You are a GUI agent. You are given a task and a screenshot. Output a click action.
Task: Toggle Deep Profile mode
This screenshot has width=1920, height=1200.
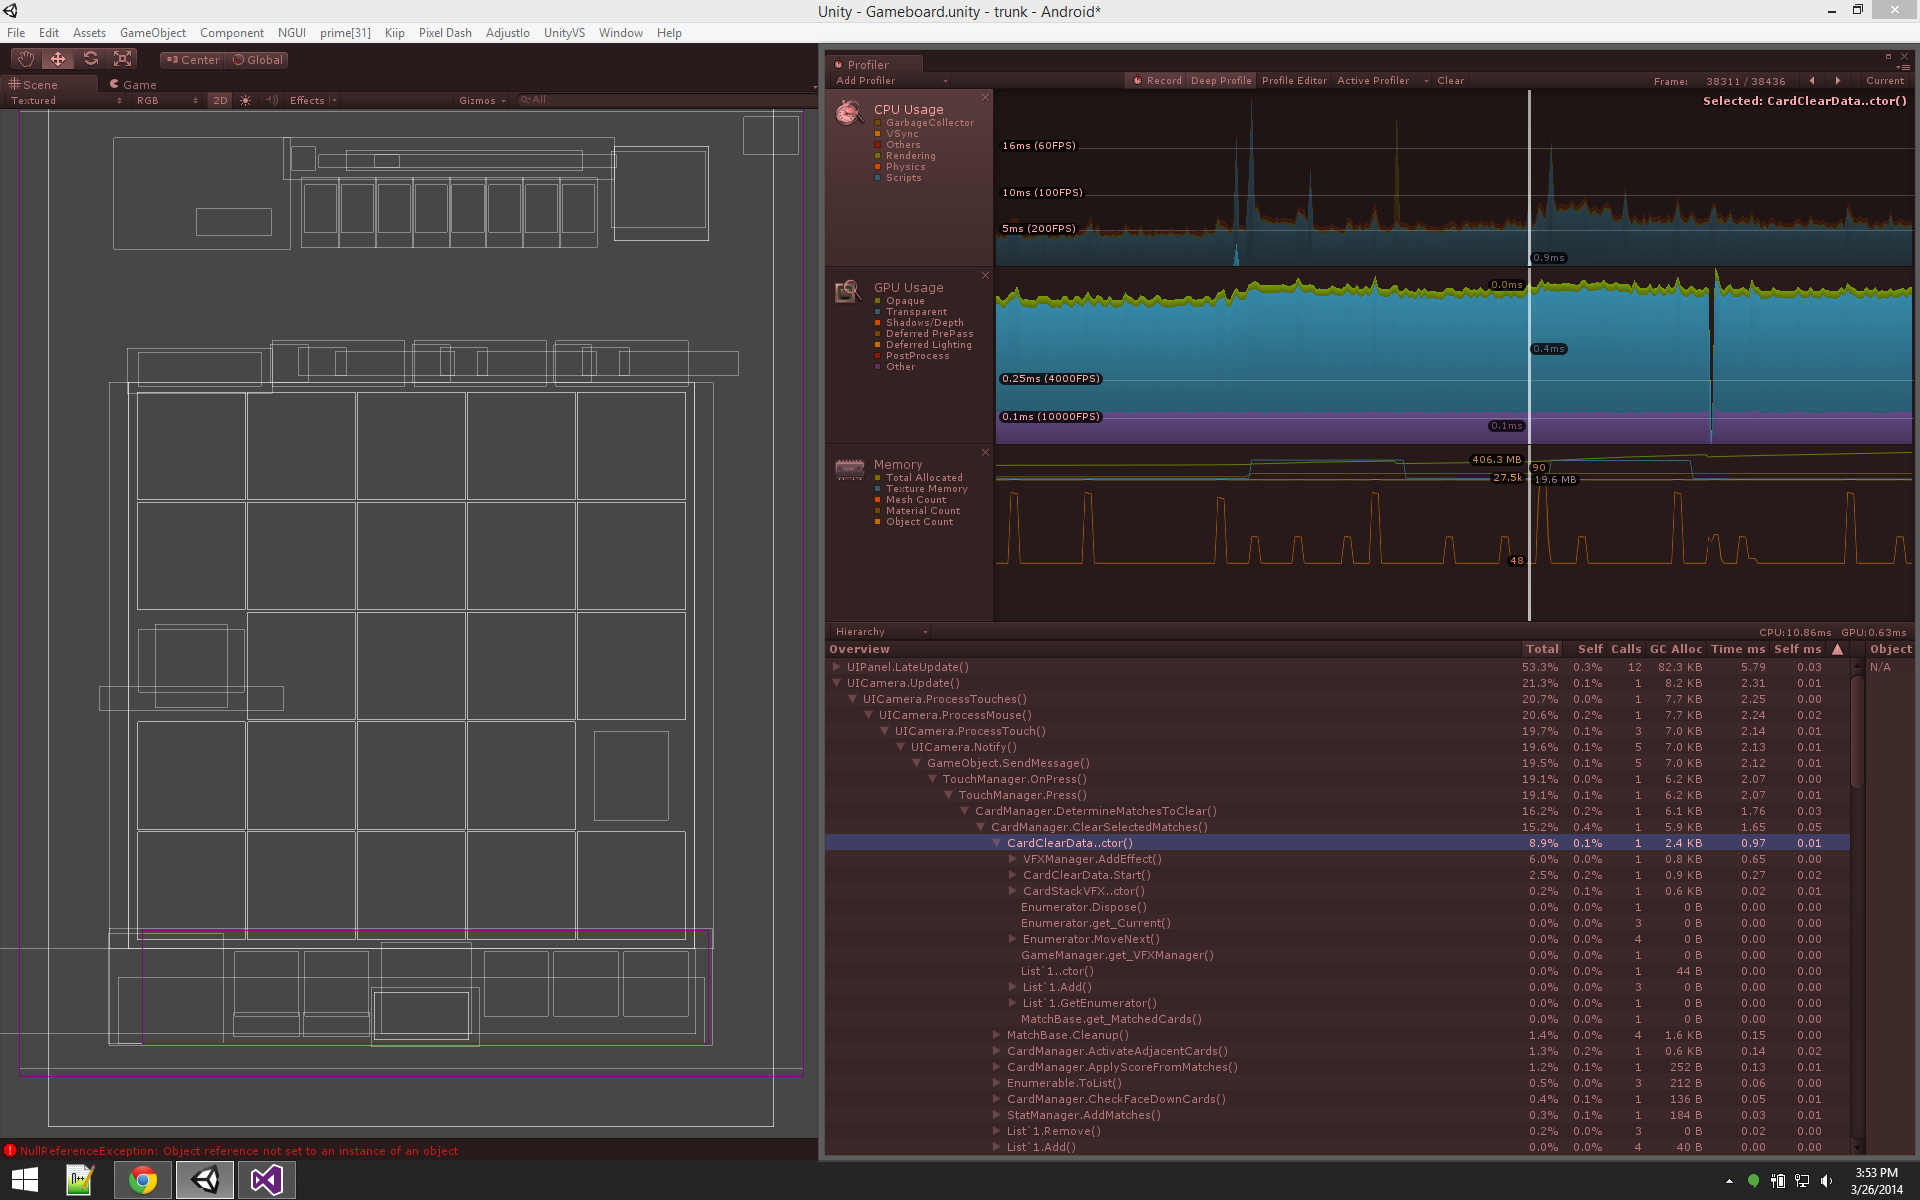[1221, 81]
